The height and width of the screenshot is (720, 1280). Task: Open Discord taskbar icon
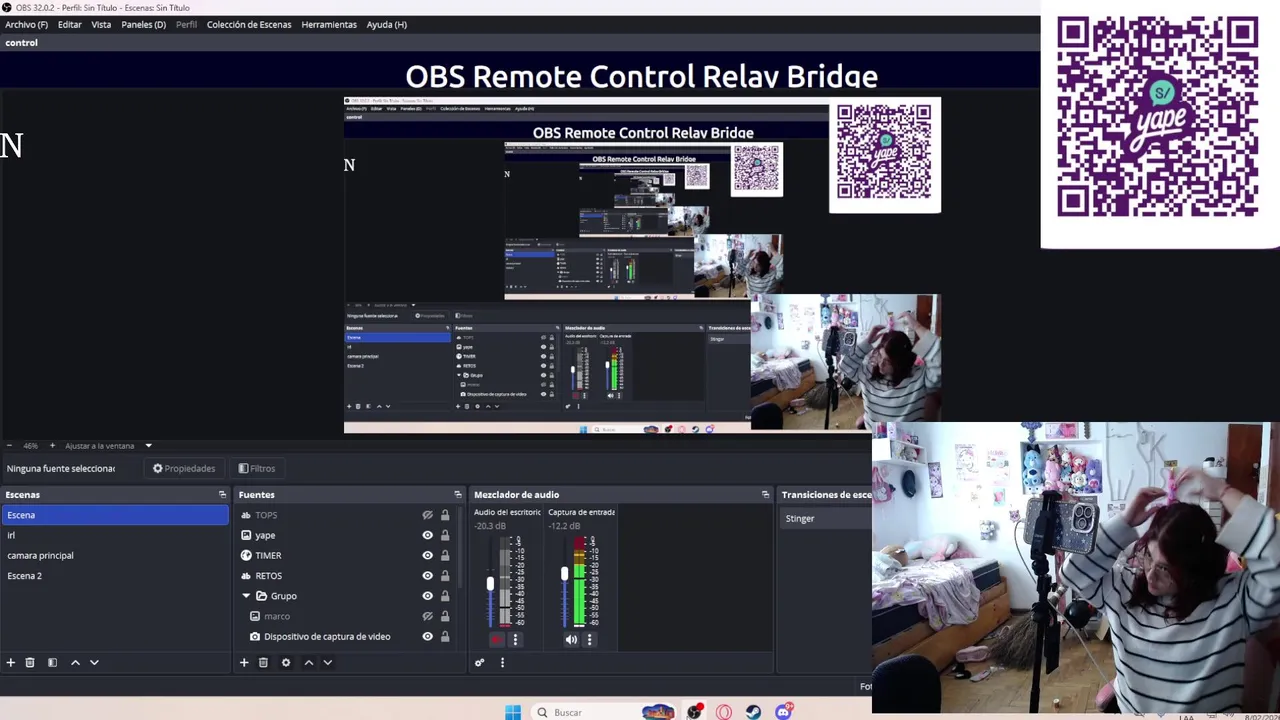(x=784, y=712)
